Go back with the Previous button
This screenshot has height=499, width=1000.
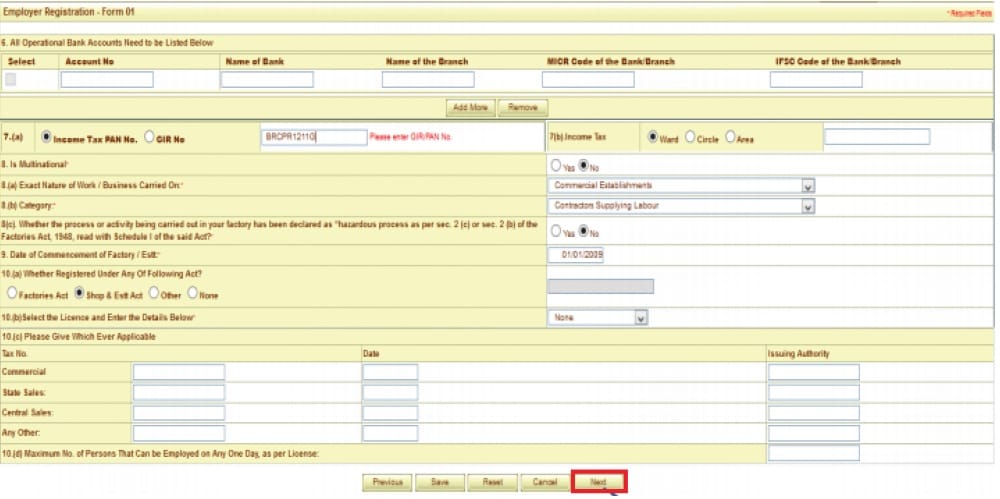pyautogui.click(x=387, y=482)
